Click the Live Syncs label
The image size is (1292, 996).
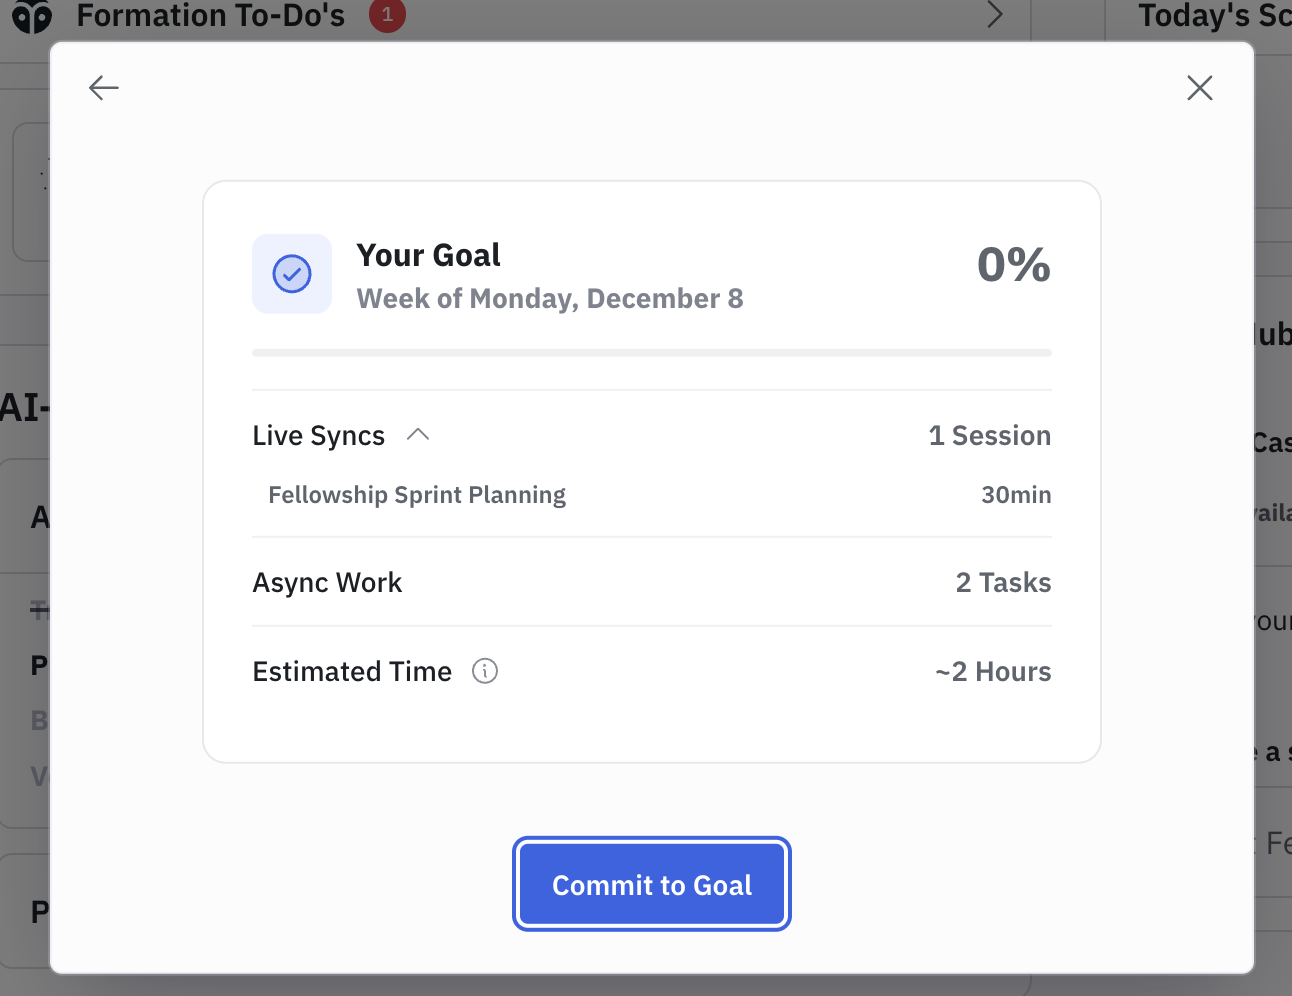(318, 436)
